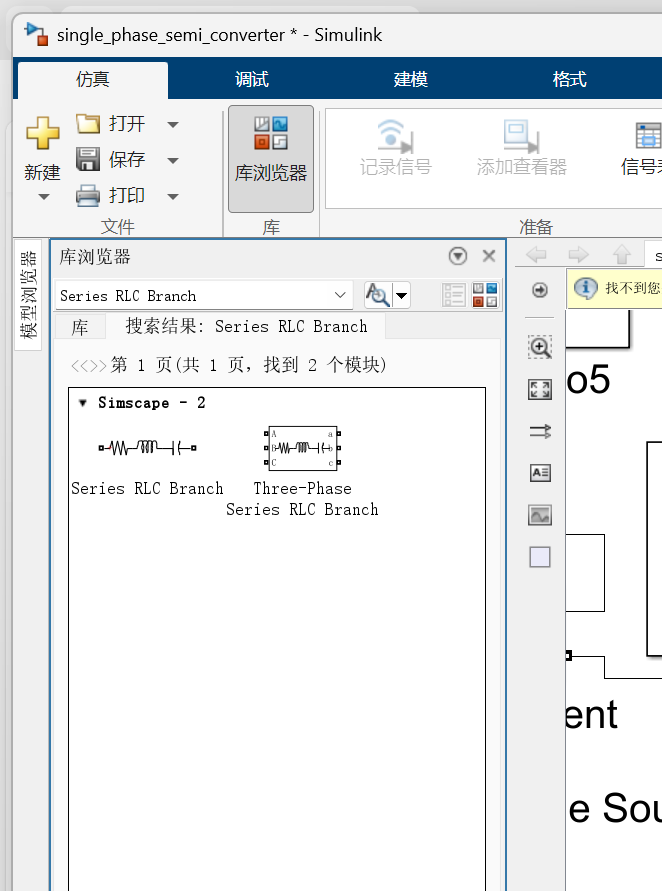This screenshot has width=662, height=891.
Task: Click the previous page arrows in results
Action: tap(80, 365)
